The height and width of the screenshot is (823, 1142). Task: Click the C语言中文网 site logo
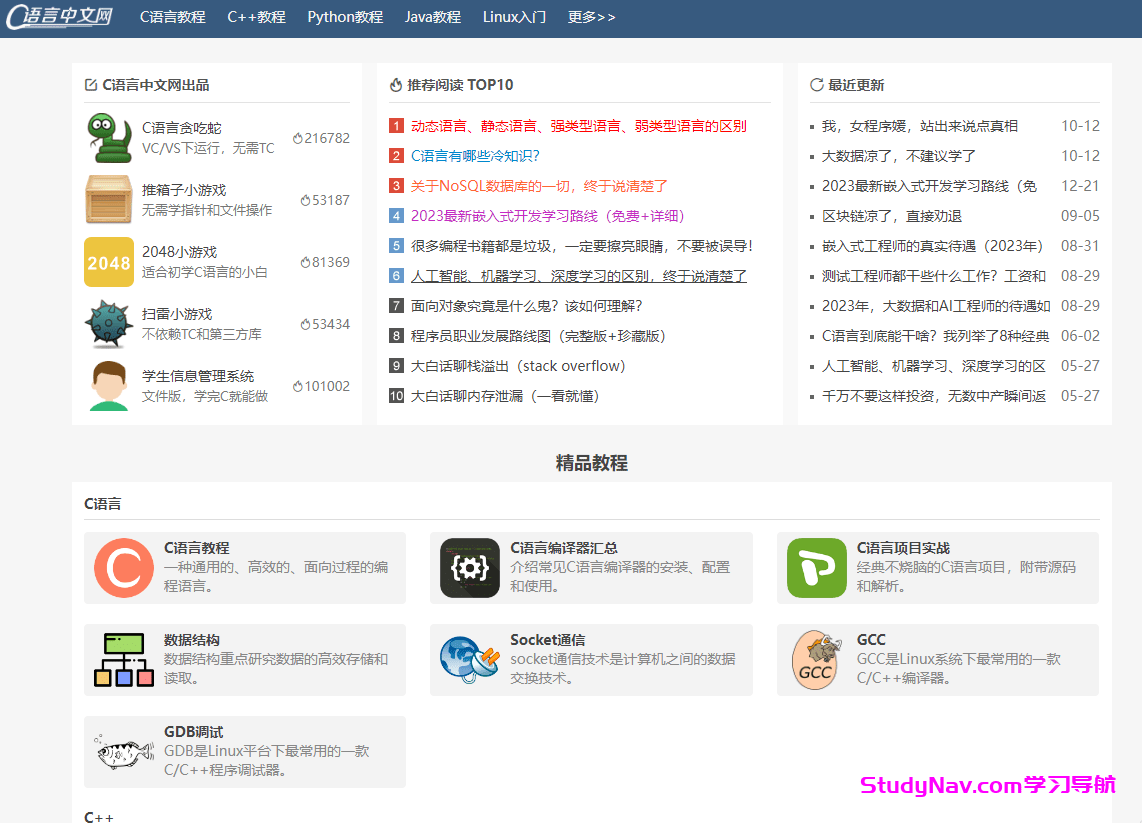(59, 17)
